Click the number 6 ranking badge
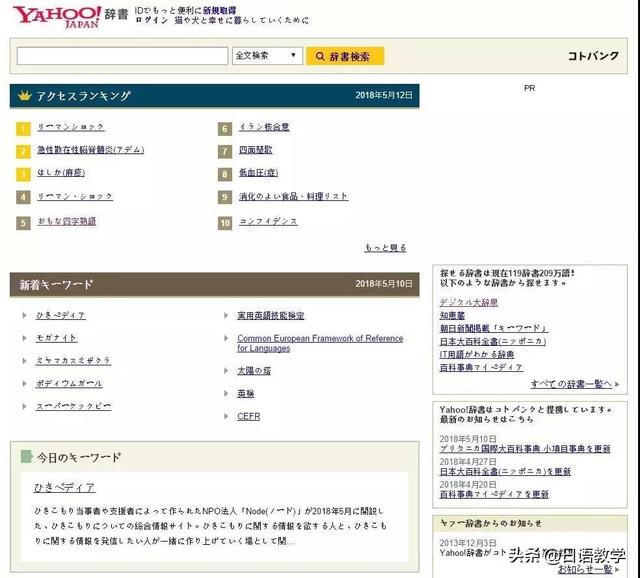This screenshot has width=640, height=578. coord(225,129)
